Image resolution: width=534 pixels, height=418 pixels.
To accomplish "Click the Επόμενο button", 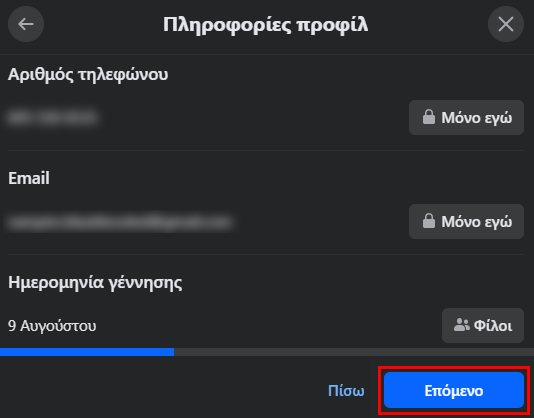I will (x=454, y=390).
